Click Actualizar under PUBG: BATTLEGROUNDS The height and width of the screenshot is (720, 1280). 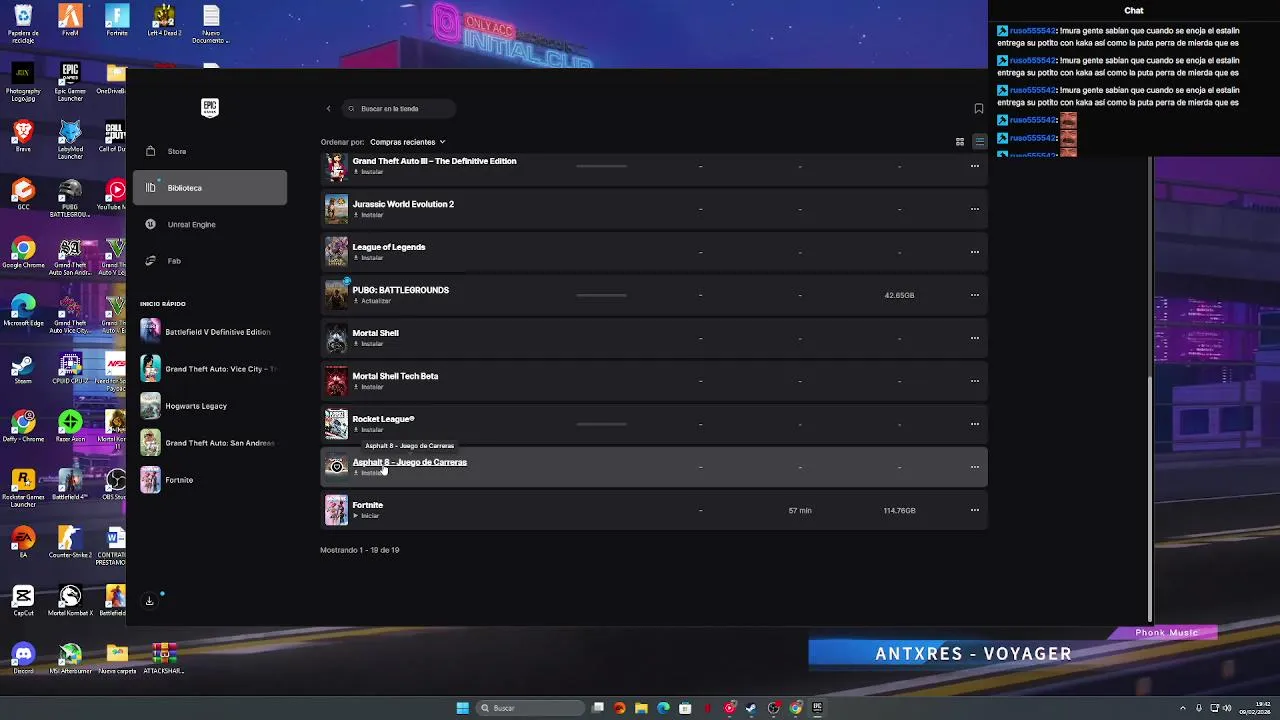click(372, 301)
